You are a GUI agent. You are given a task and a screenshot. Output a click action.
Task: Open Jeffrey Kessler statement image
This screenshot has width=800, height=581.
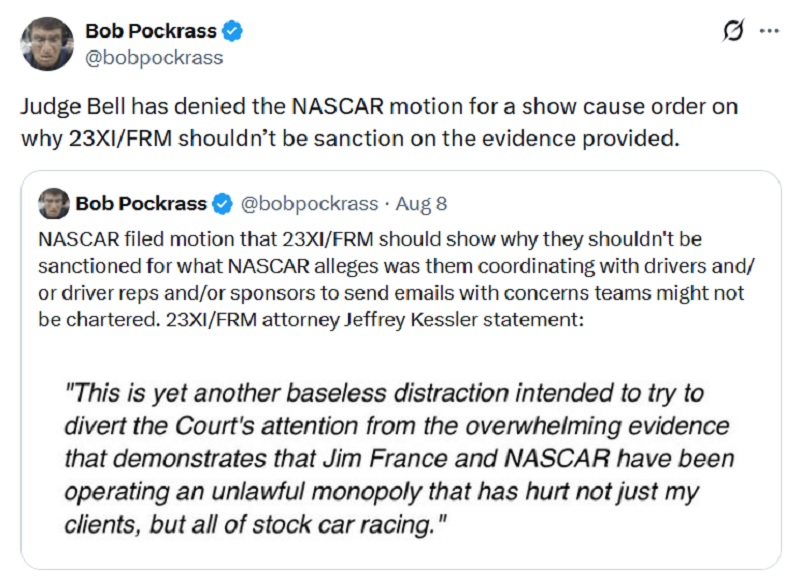pos(400,458)
